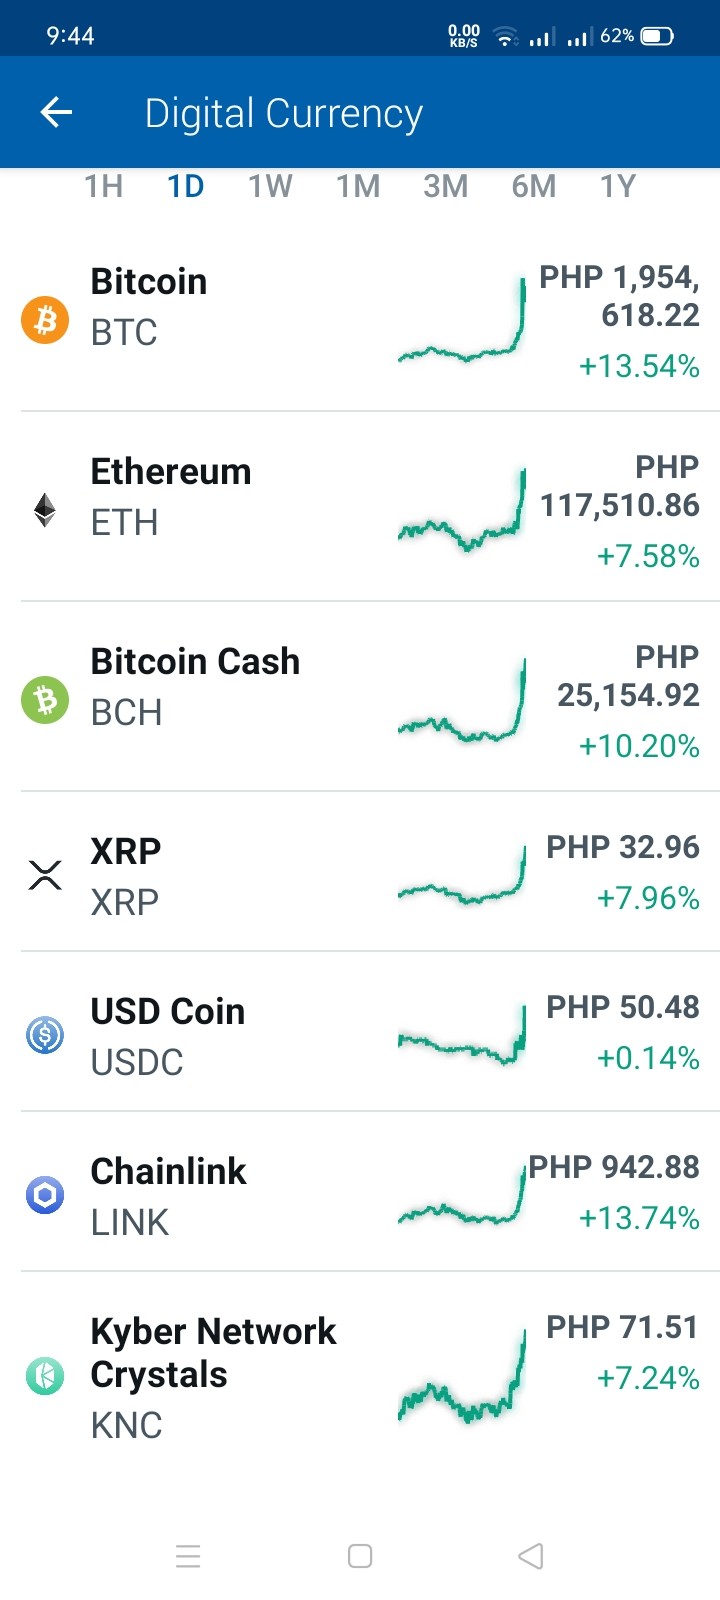Switch to the 3M timeframe tab
Screen dimensions: 720x1600
tap(446, 186)
